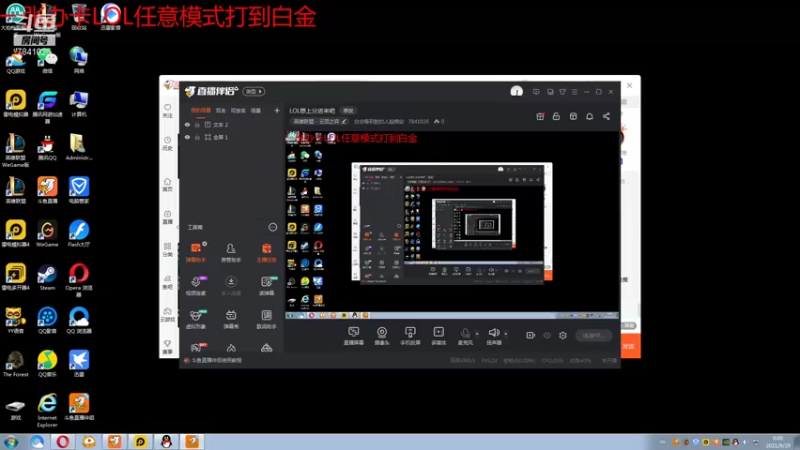Open Steam desktop shortcut

pos(47,277)
